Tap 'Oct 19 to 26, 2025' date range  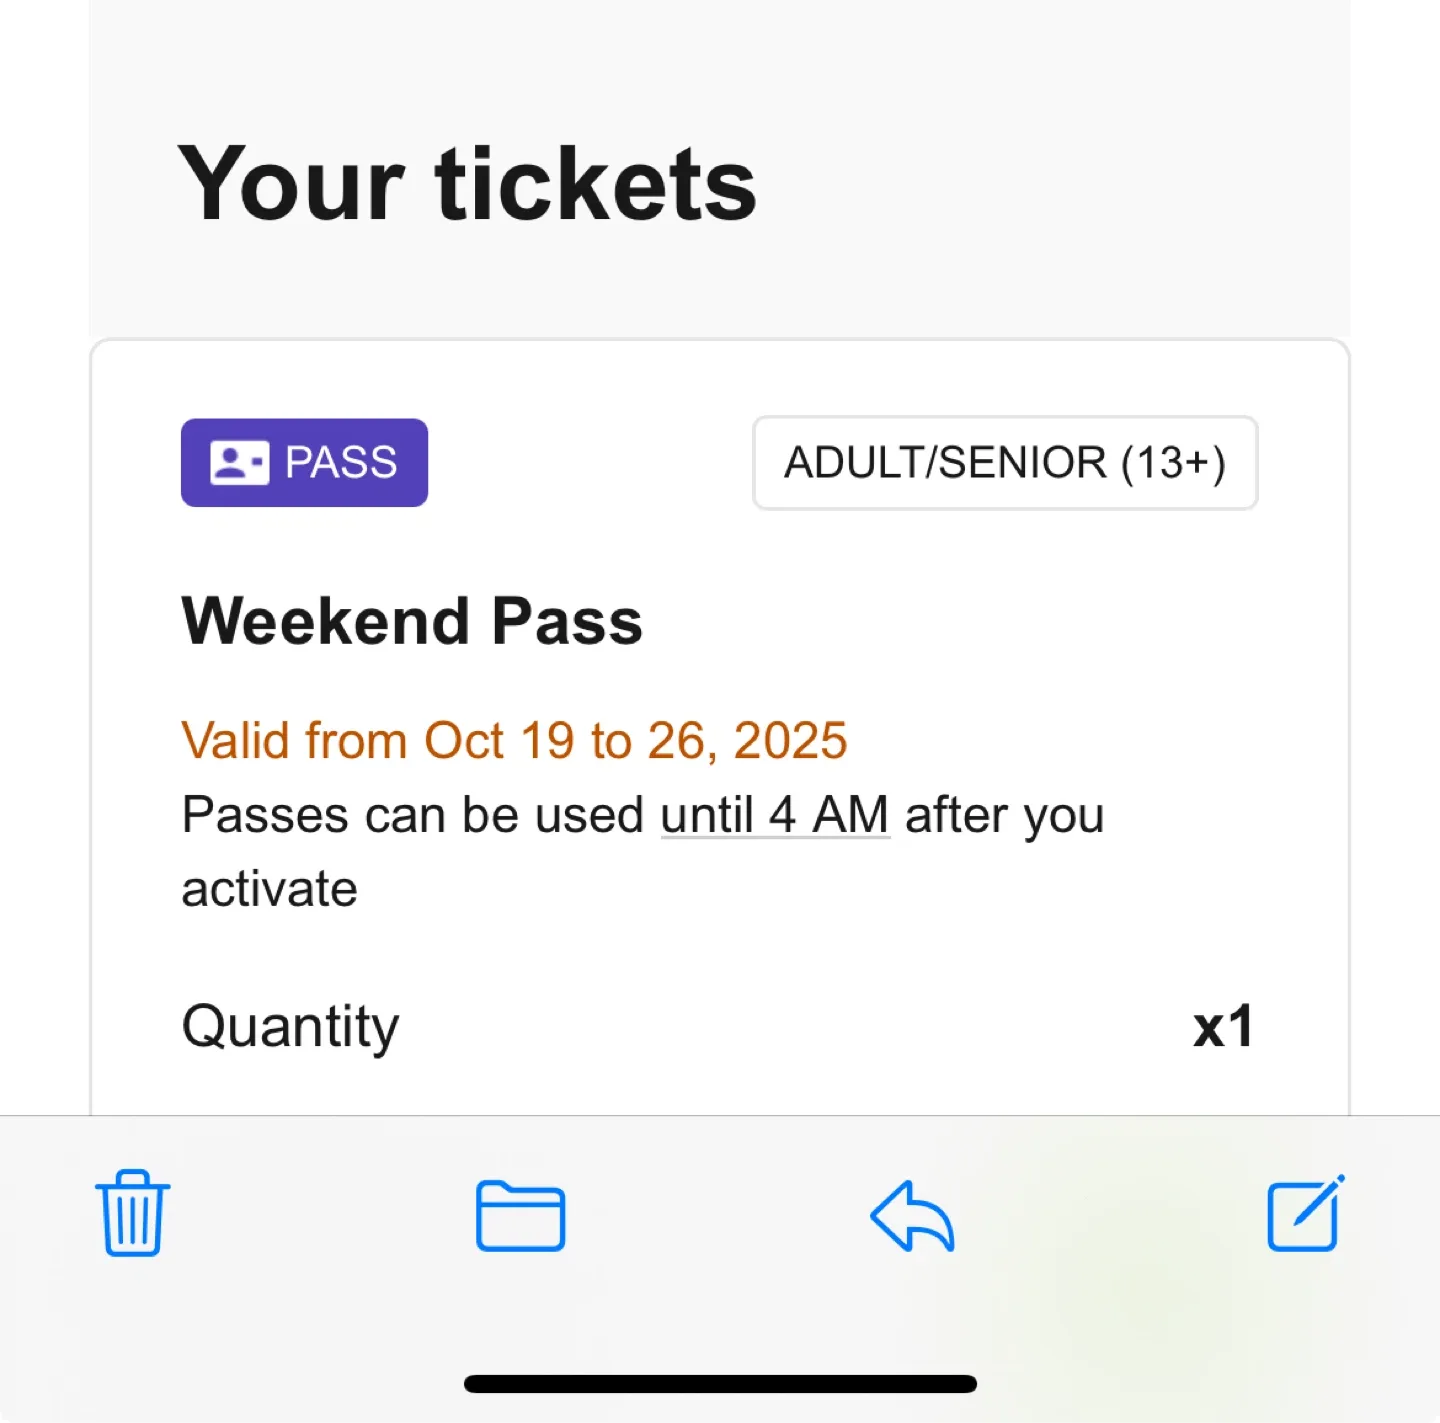pyautogui.click(x=636, y=740)
